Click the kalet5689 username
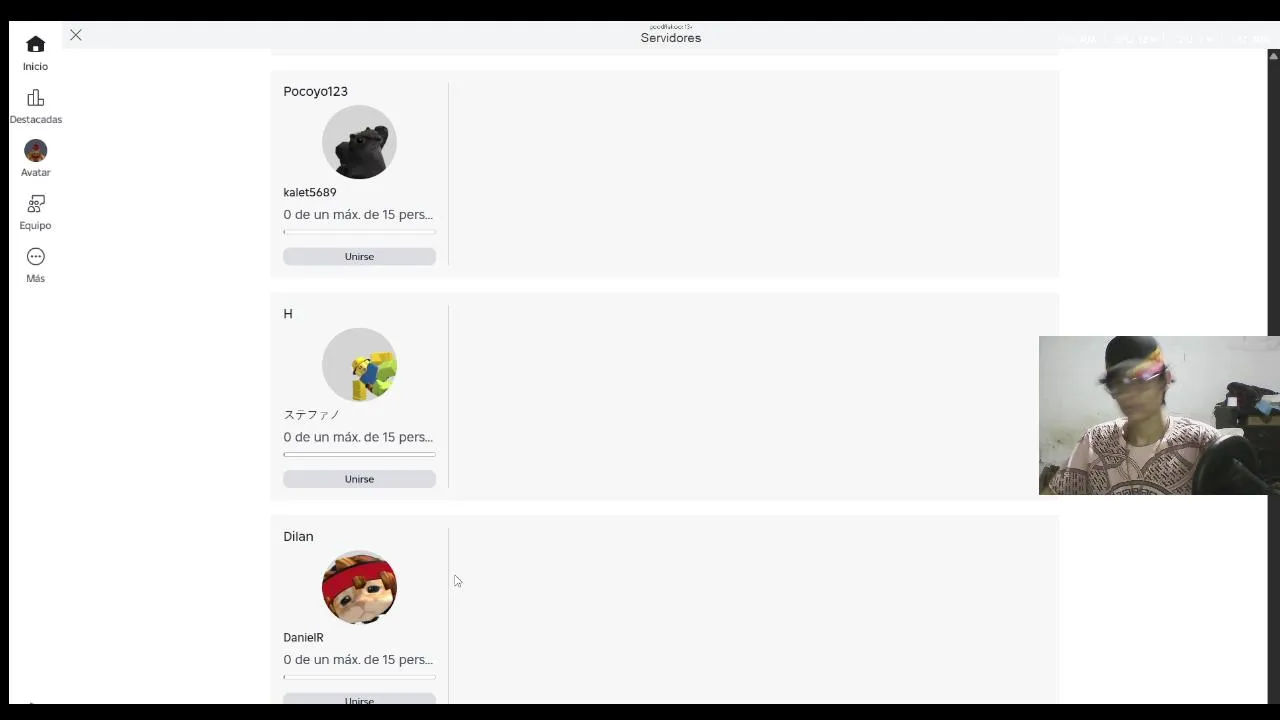This screenshot has height=720, width=1280. [310, 192]
